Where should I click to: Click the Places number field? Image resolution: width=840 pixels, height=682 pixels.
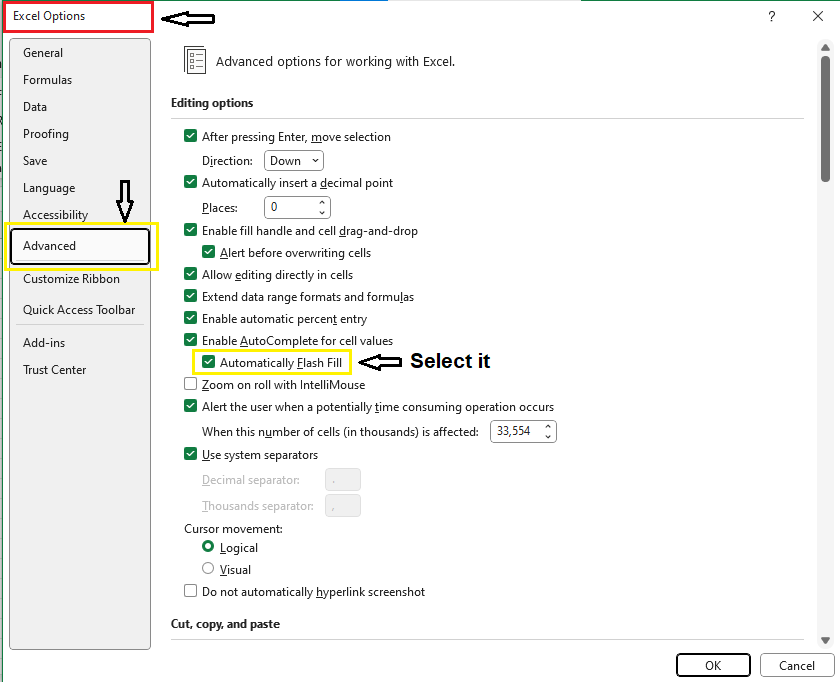click(290, 207)
